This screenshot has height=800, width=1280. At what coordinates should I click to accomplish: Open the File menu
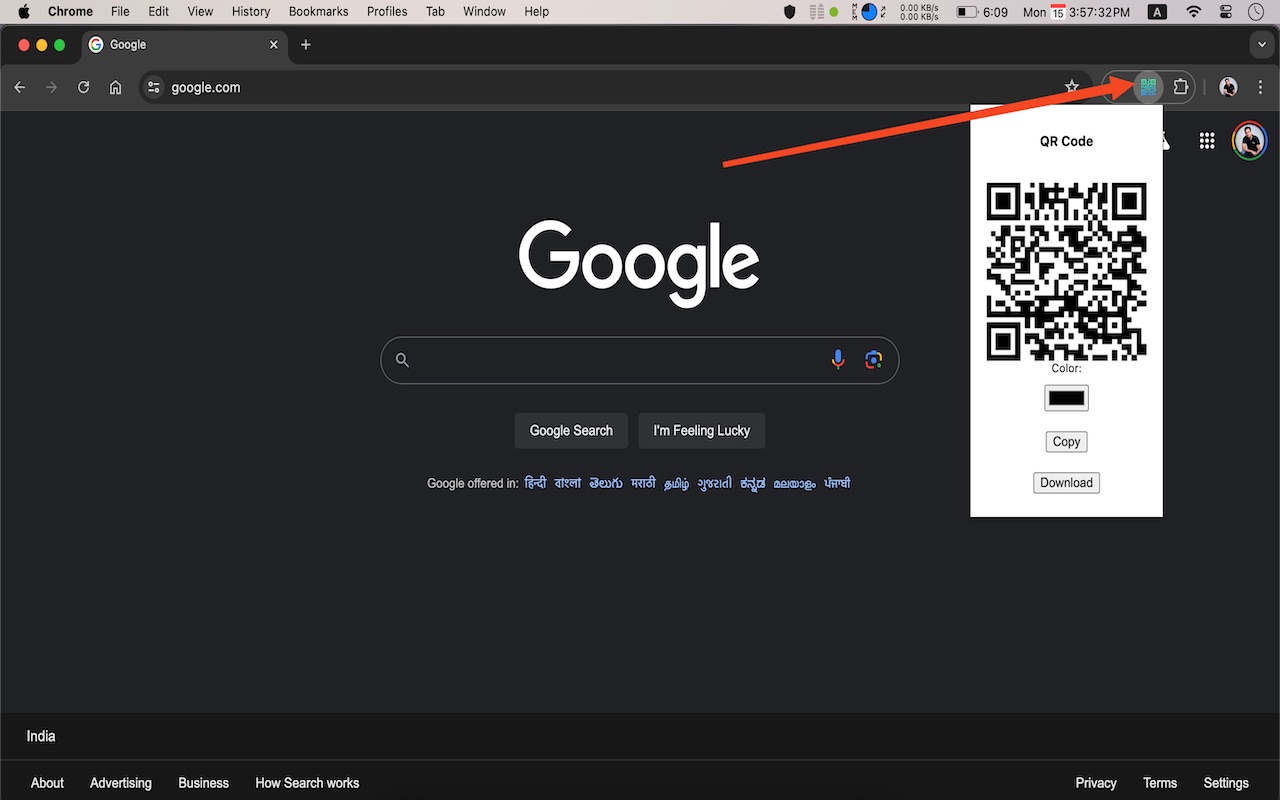point(120,12)
